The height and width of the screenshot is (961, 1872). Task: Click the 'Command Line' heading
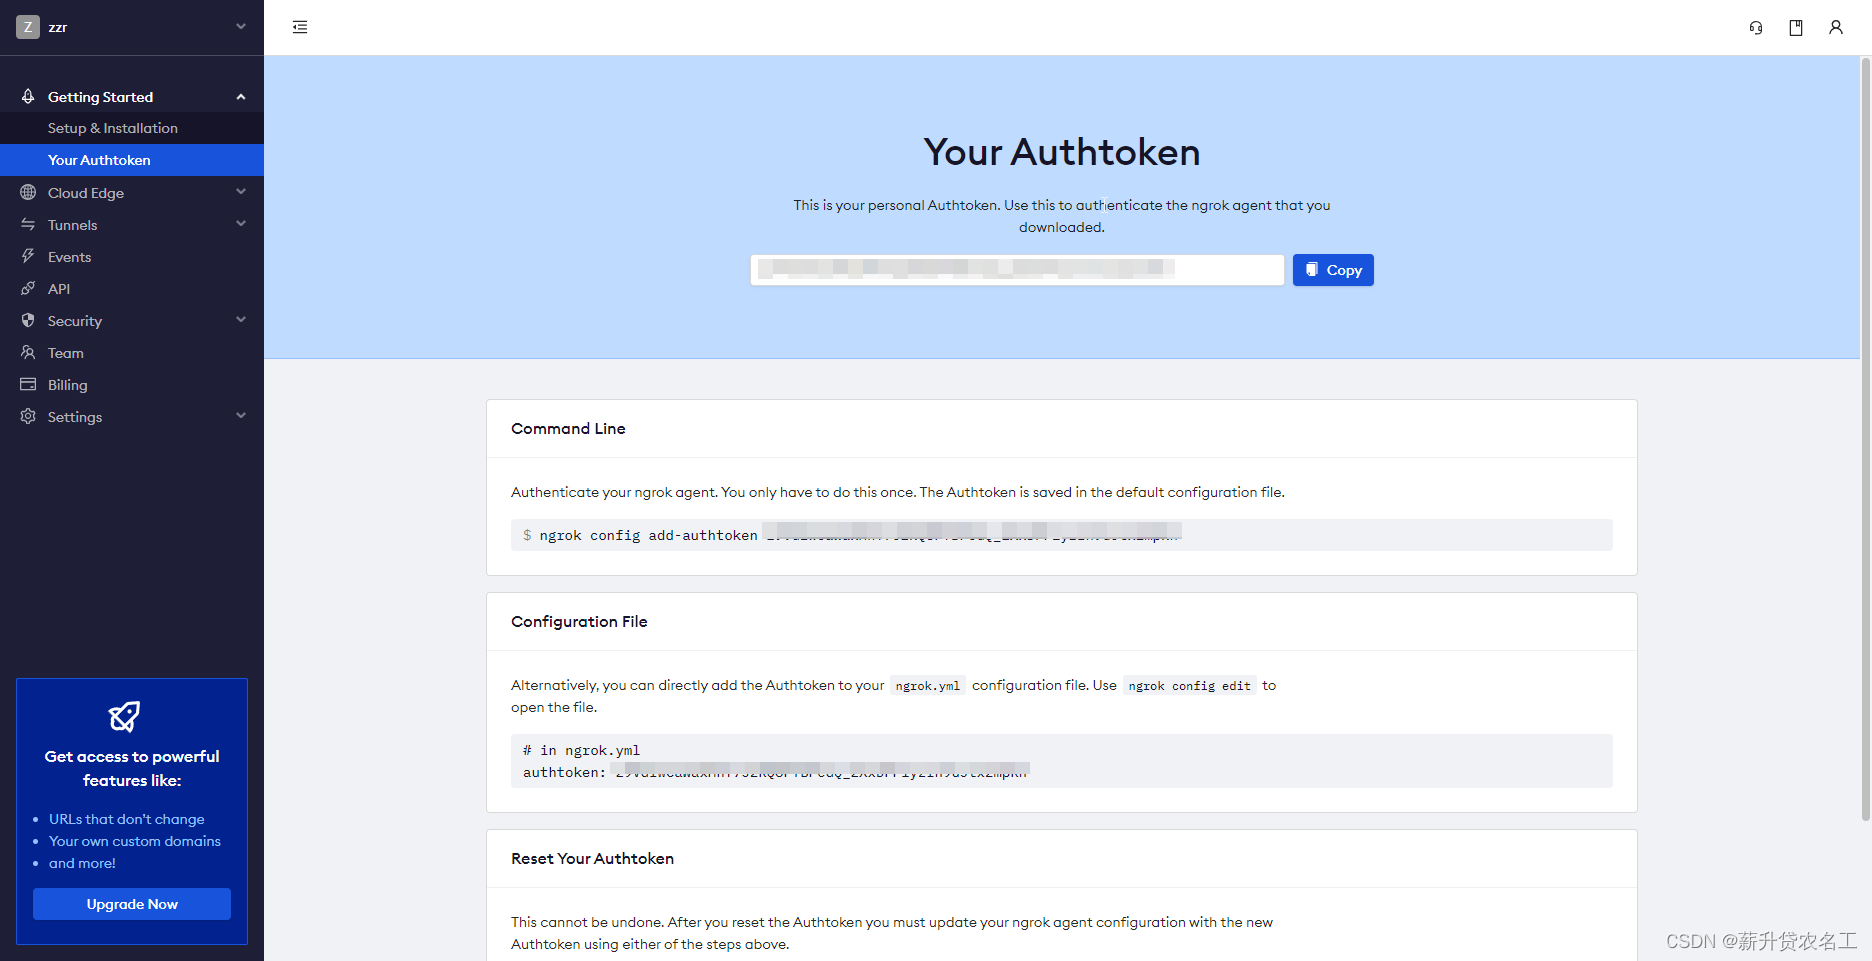pyautogui.click(x=568, y=428)
